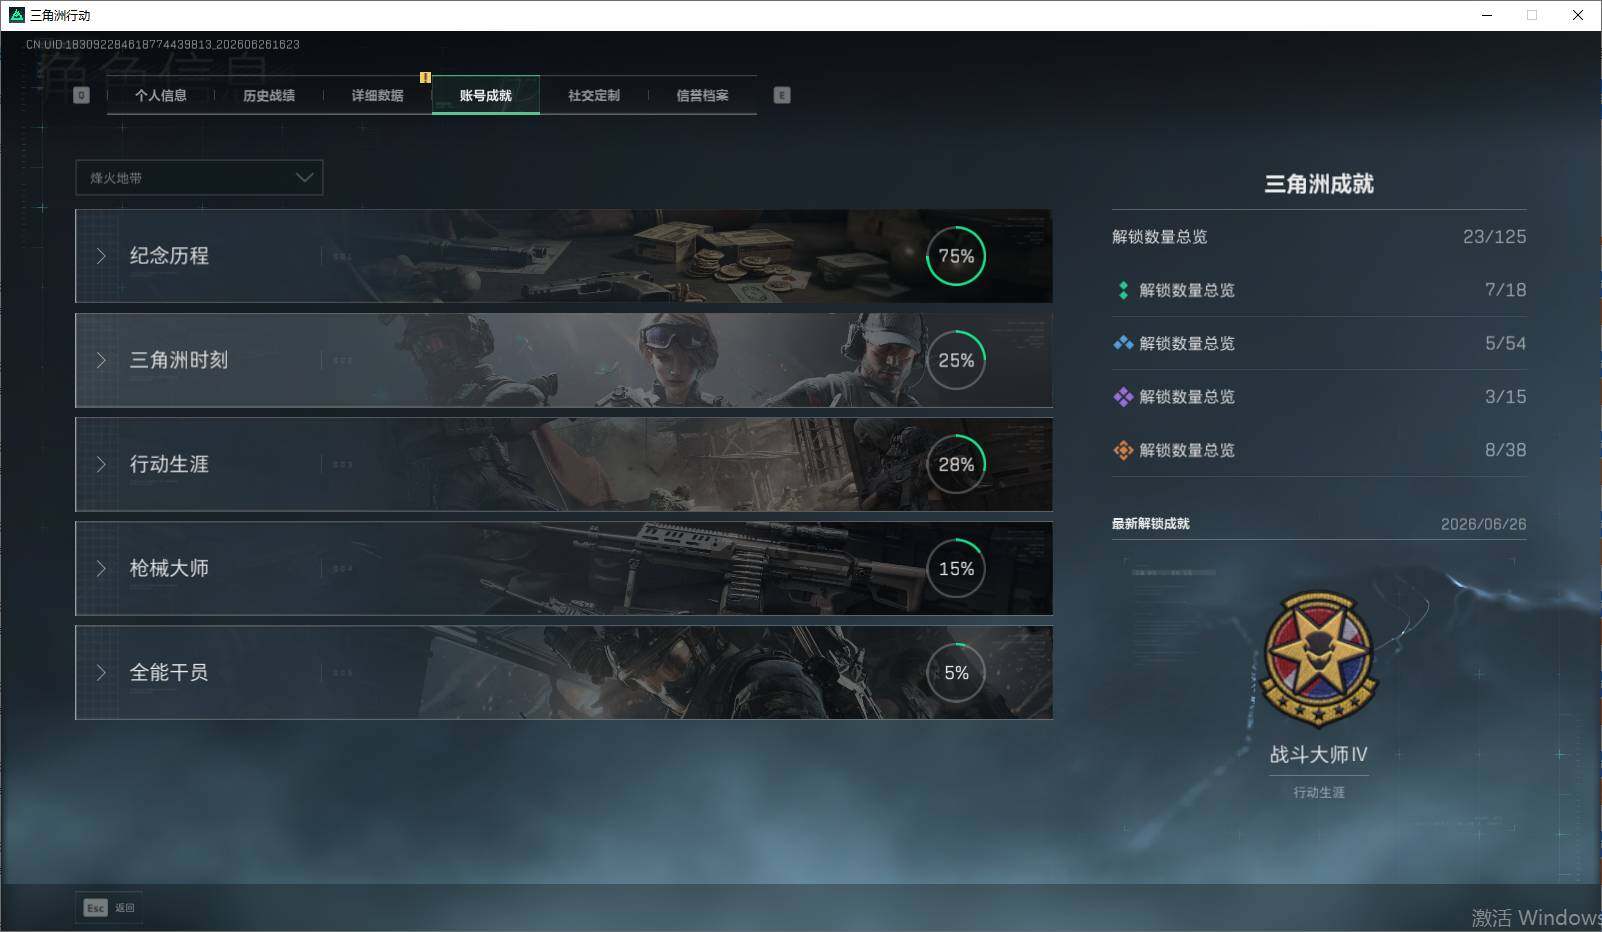
Task: Expand the 三角洲时刻 achievement category
Action: coord(564,360)
